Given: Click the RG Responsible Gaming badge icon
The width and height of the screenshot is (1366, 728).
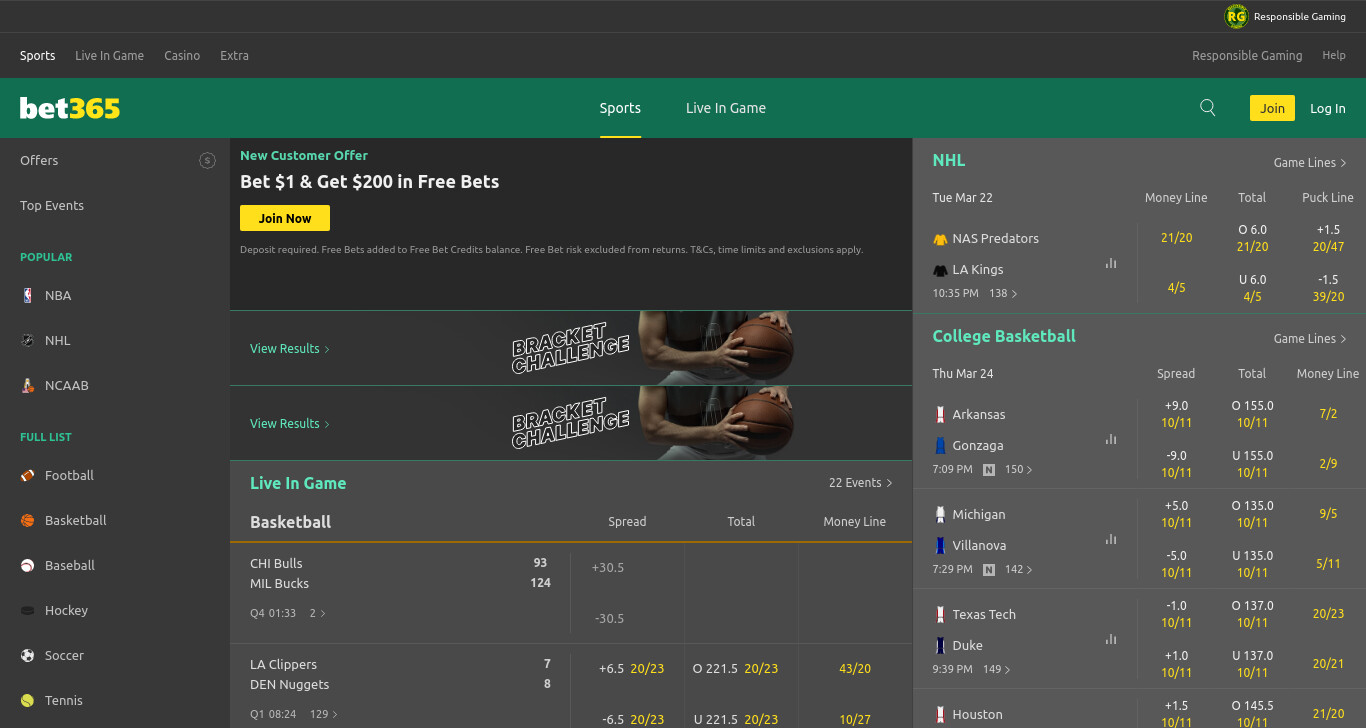Looking at the screenshot, I should [1237, 16].
